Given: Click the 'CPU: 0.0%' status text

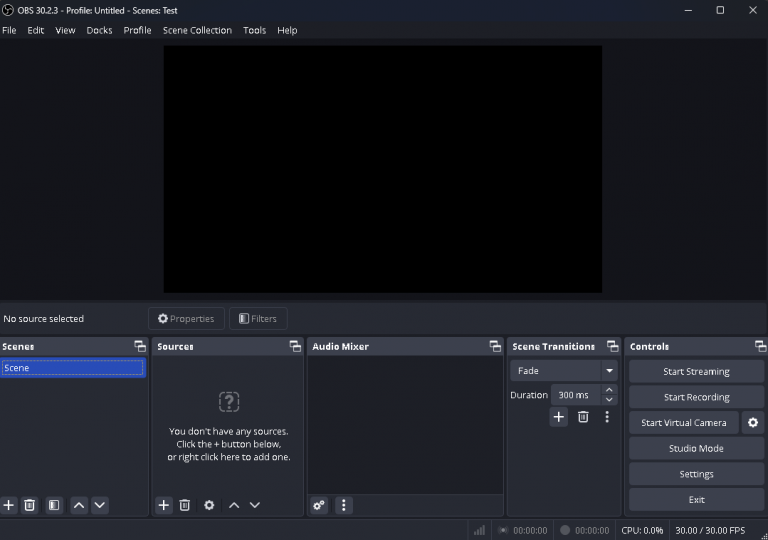Looking at the screenshot, I should coord(642,530).
